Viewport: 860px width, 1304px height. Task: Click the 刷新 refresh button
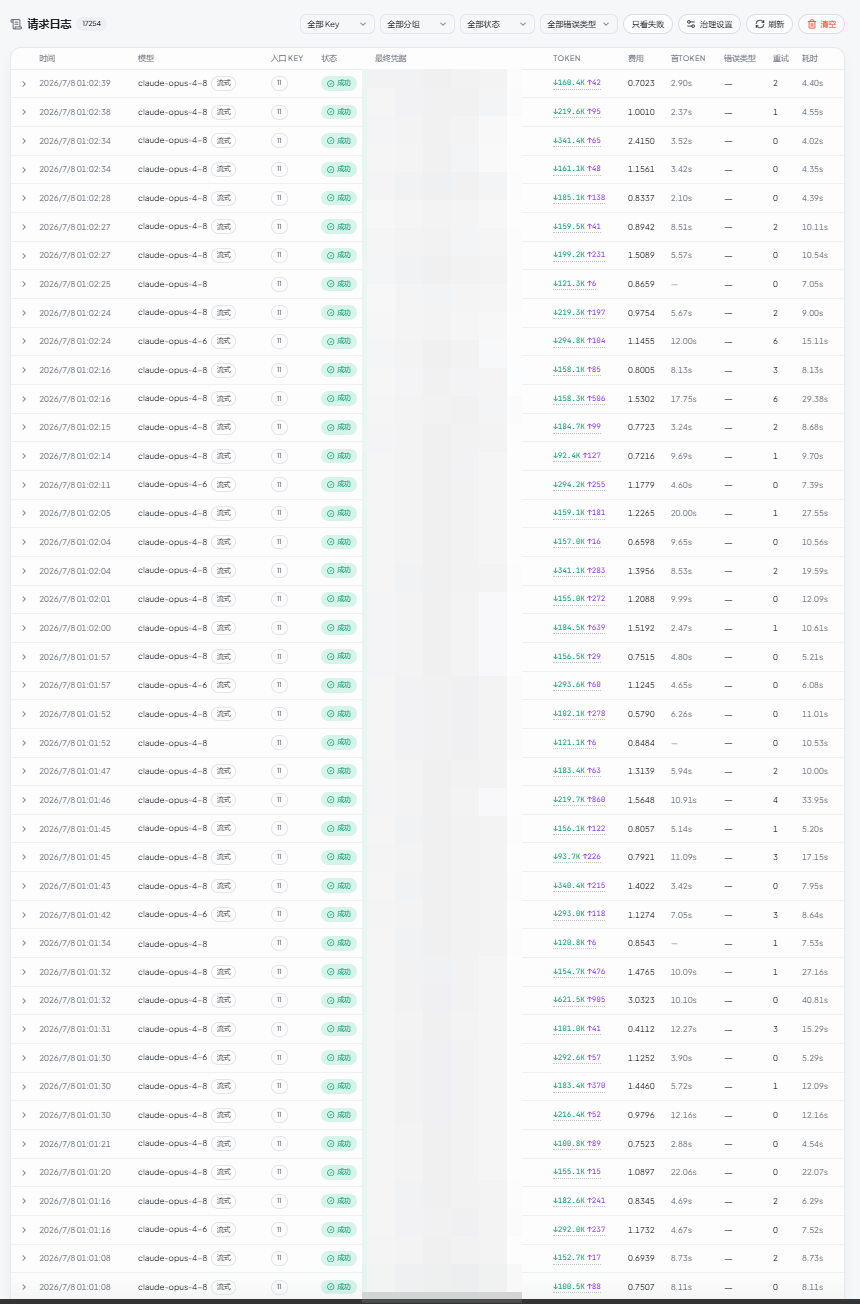point(769,24)
